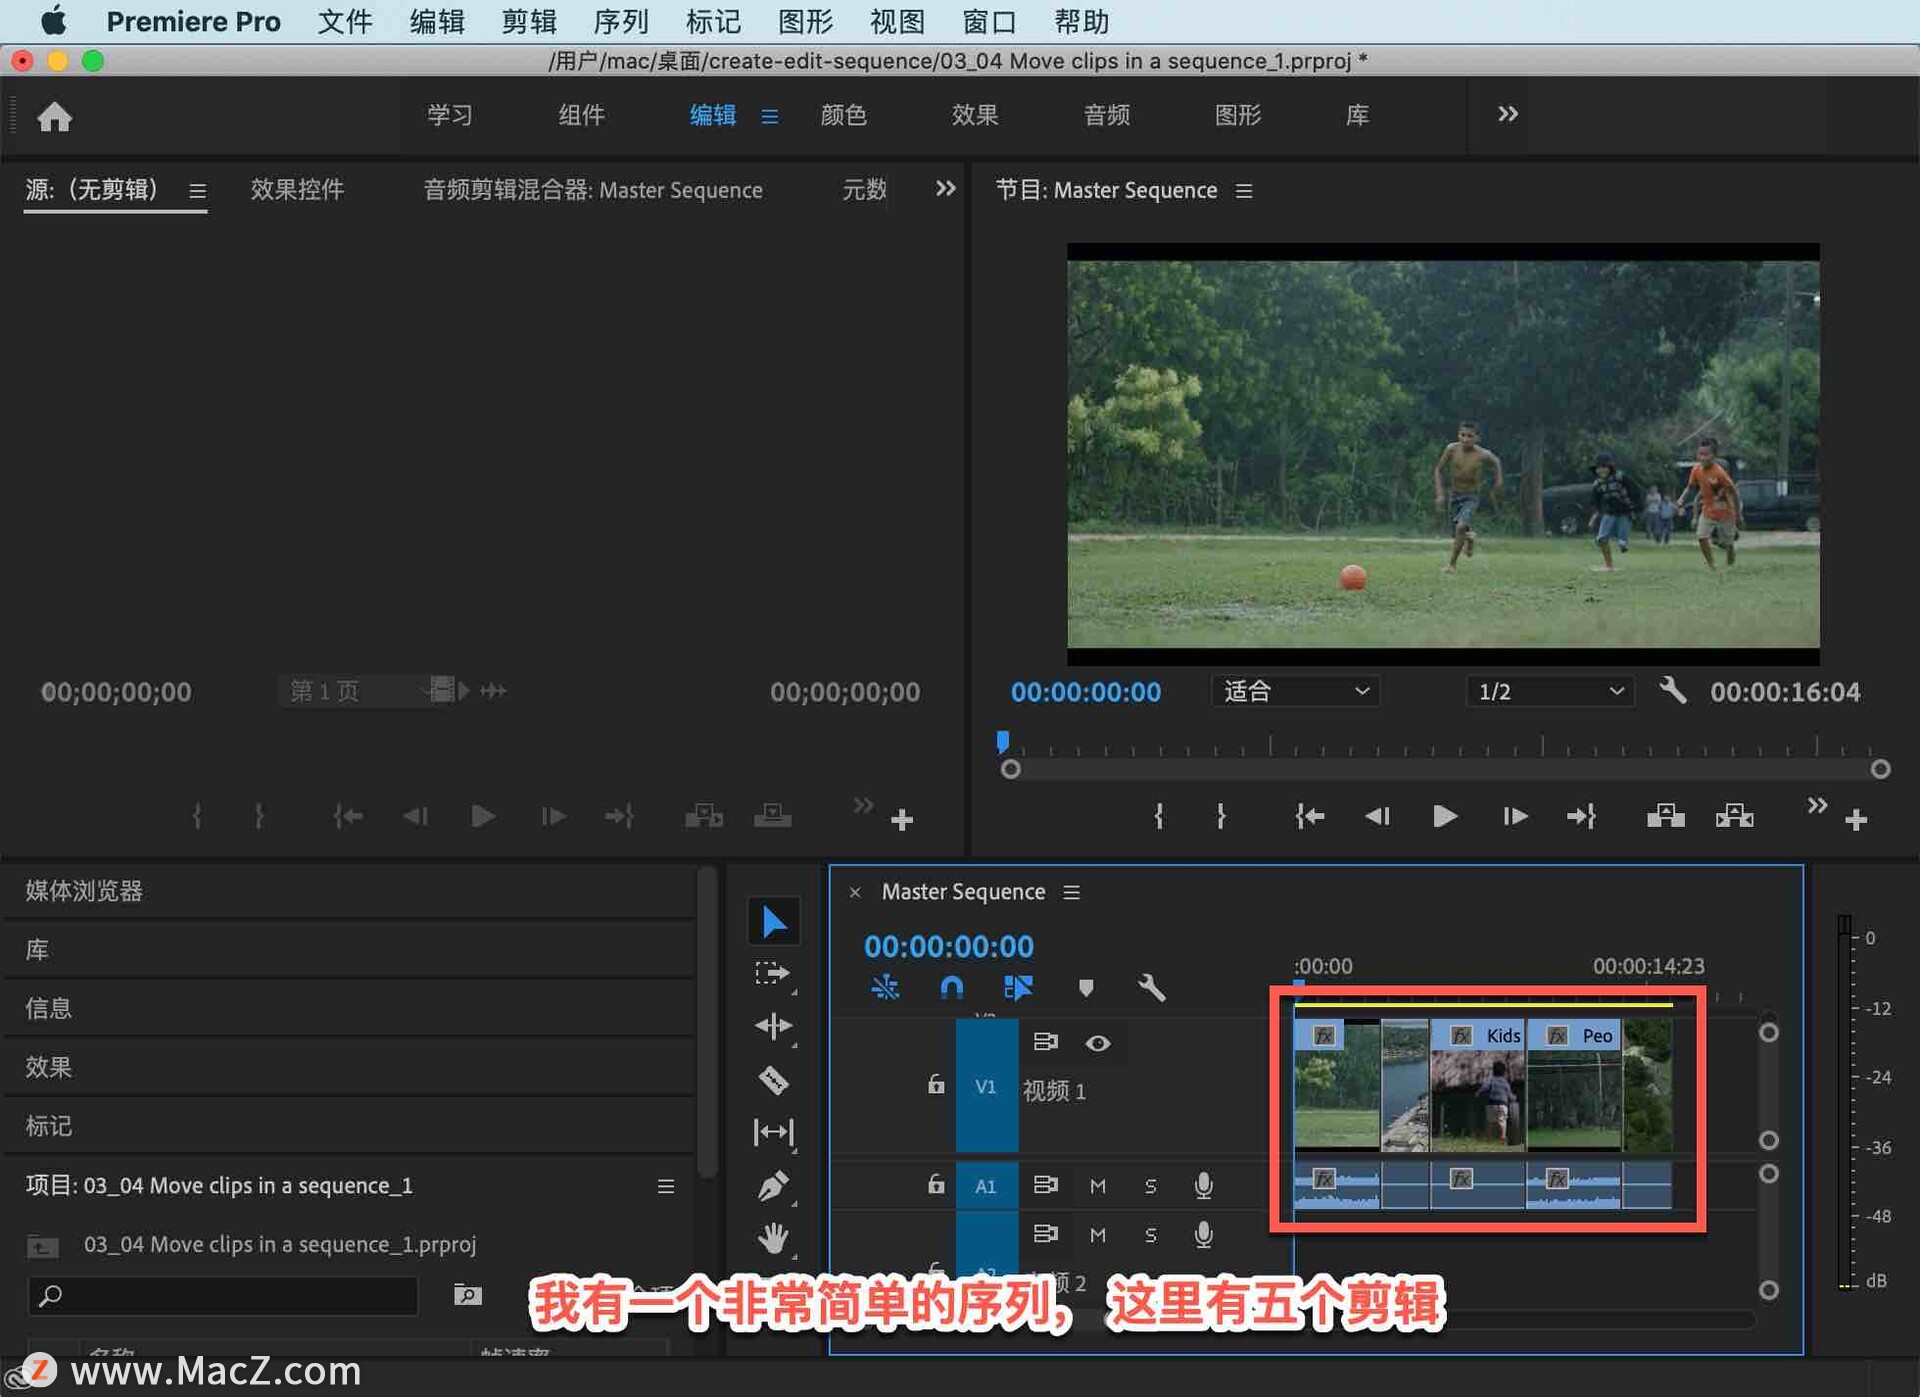Solo the A1 audio track
Viewport: 1920px width, 1397px height.
[1150, 1185]
